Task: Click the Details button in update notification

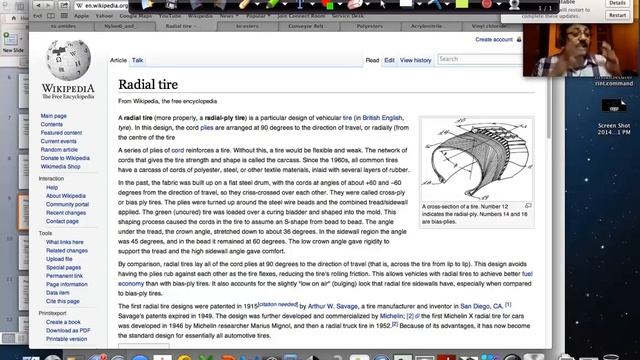Action: point(617,3)
